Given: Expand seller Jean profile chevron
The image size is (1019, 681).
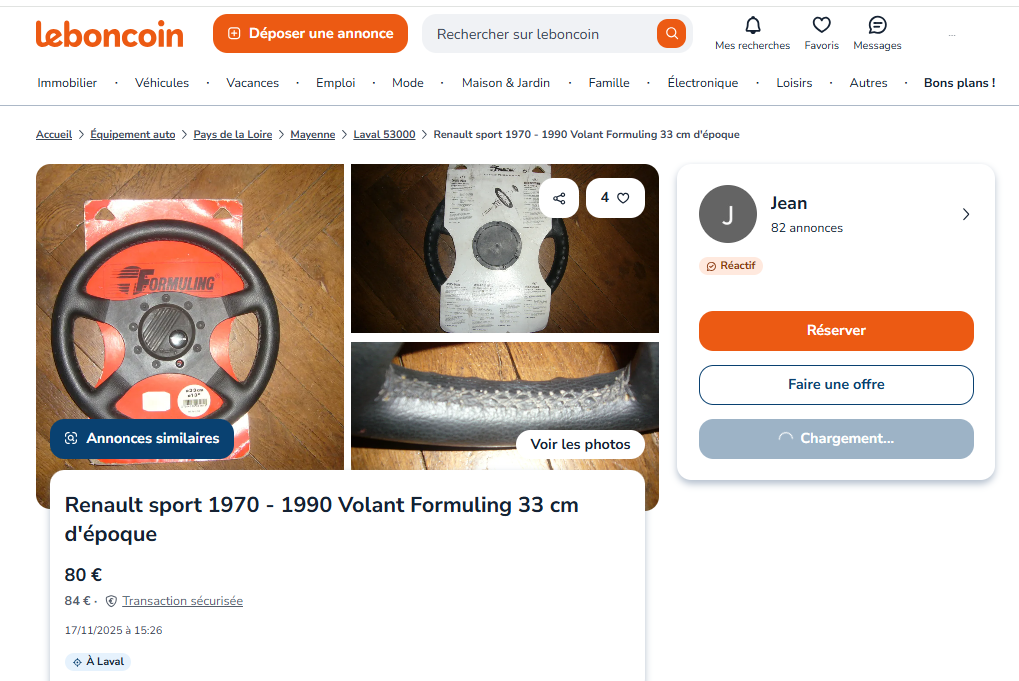Looking at the screenshot, I should tap(965, 214).
